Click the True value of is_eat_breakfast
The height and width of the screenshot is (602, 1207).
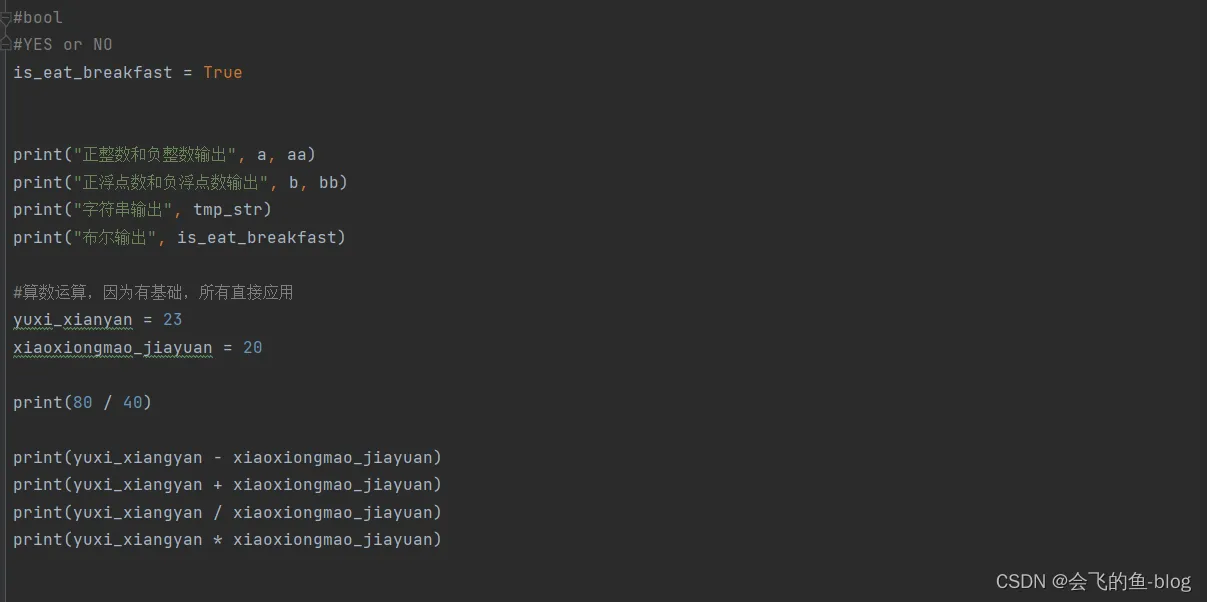[x=222, y=72]
